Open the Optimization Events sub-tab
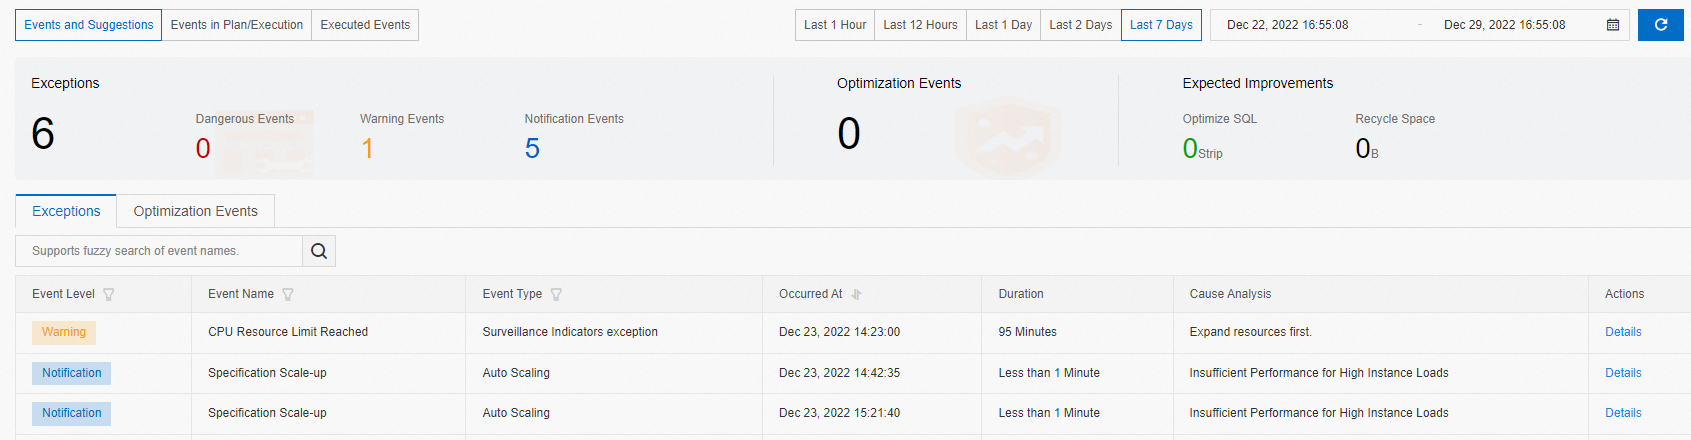This screenshot has width=1691, height=440. click(x=195, y=211)
